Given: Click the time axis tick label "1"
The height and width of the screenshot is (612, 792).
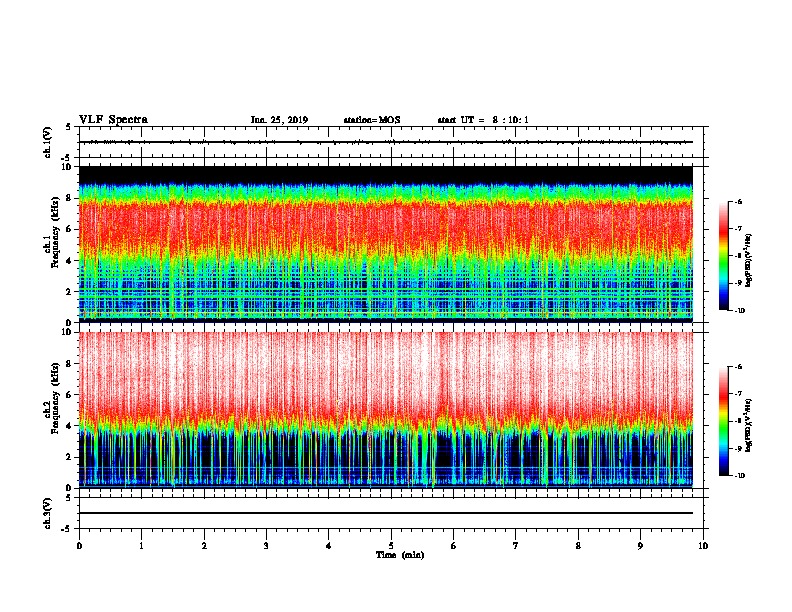Looking at the screenshot, I should tap(141, 546).
